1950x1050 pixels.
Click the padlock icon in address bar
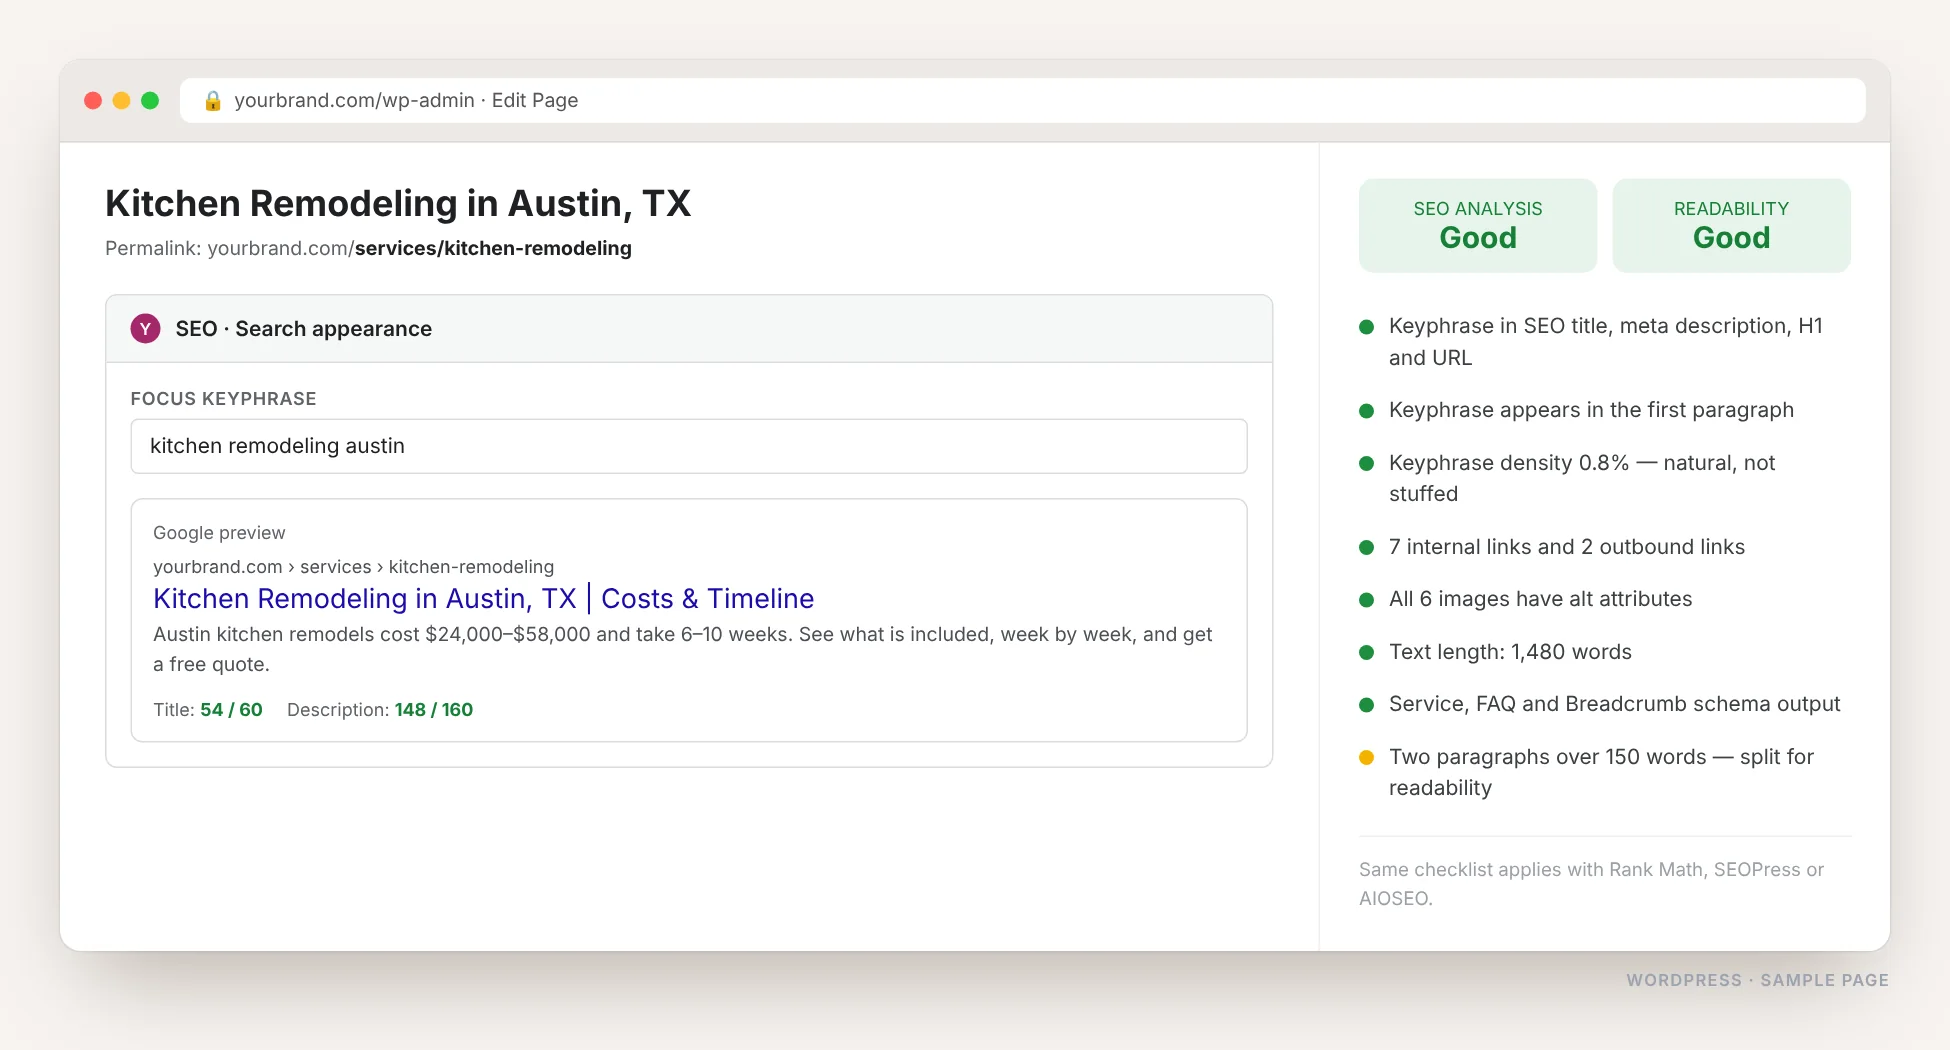[x=213, y=100]
